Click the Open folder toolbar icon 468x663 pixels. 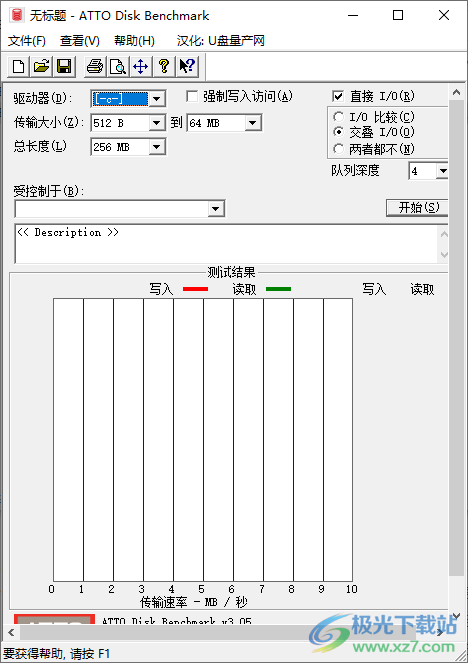point(41,66)
